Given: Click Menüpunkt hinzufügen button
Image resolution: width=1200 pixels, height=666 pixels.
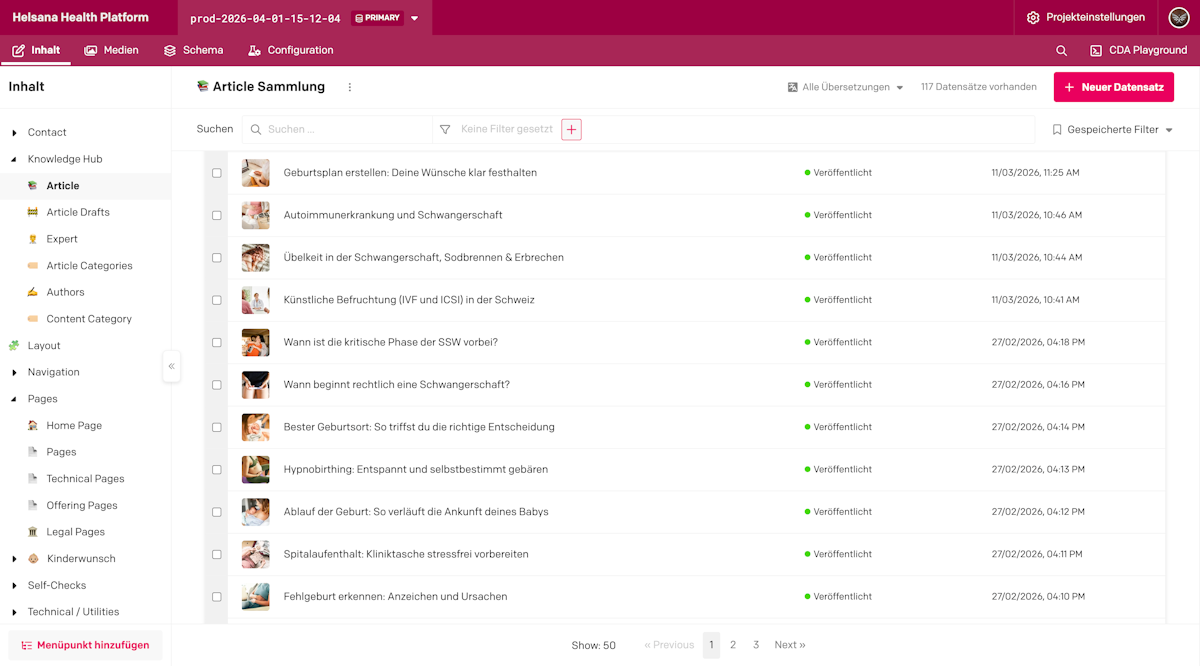Looking at the screenshot, I should pos(85,645).
